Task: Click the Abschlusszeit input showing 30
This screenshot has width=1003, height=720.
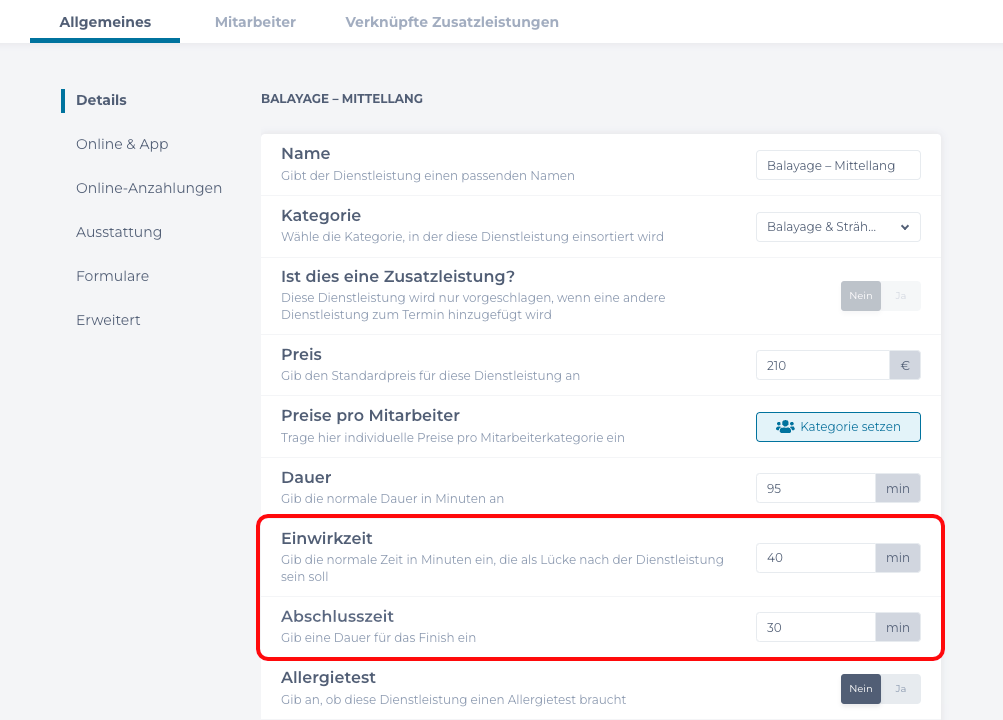Action: (x=815, y=626)
